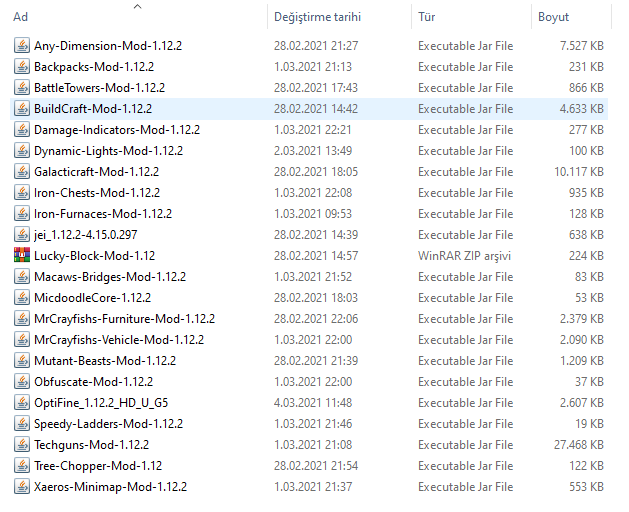Select file name Any-Dimension-Mod-1.12.2

108,46
